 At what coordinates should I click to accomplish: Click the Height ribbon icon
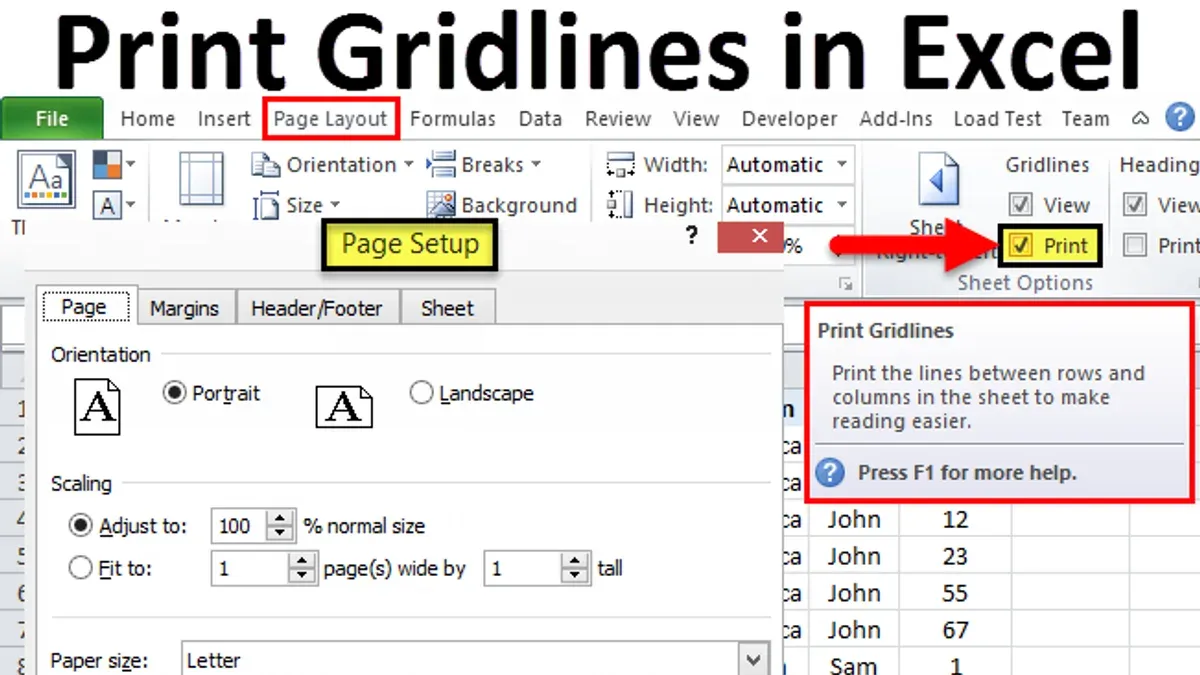pos(620,206)
